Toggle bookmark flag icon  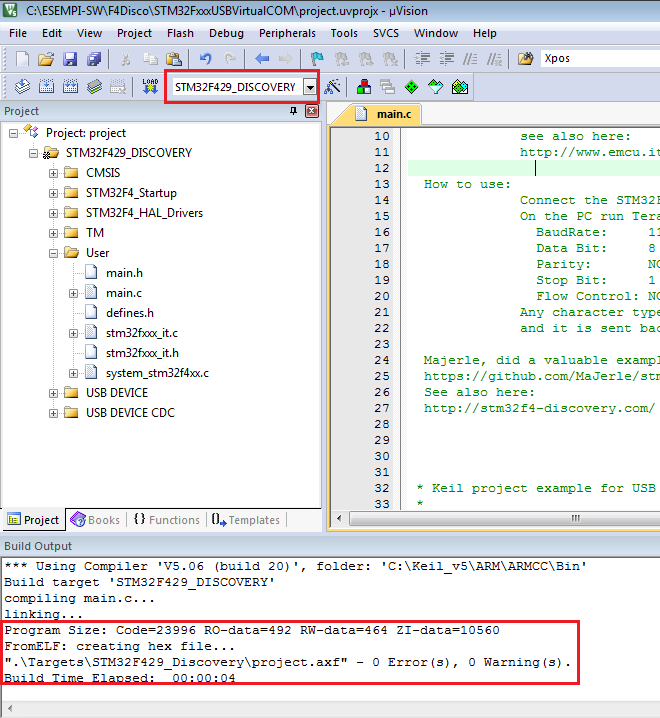(x=317, y=59)
